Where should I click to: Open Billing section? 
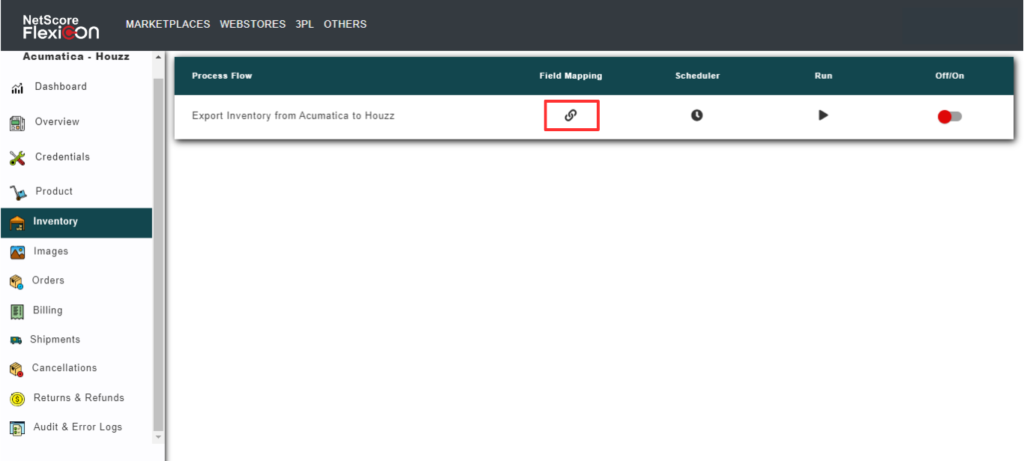pos(48,310)
